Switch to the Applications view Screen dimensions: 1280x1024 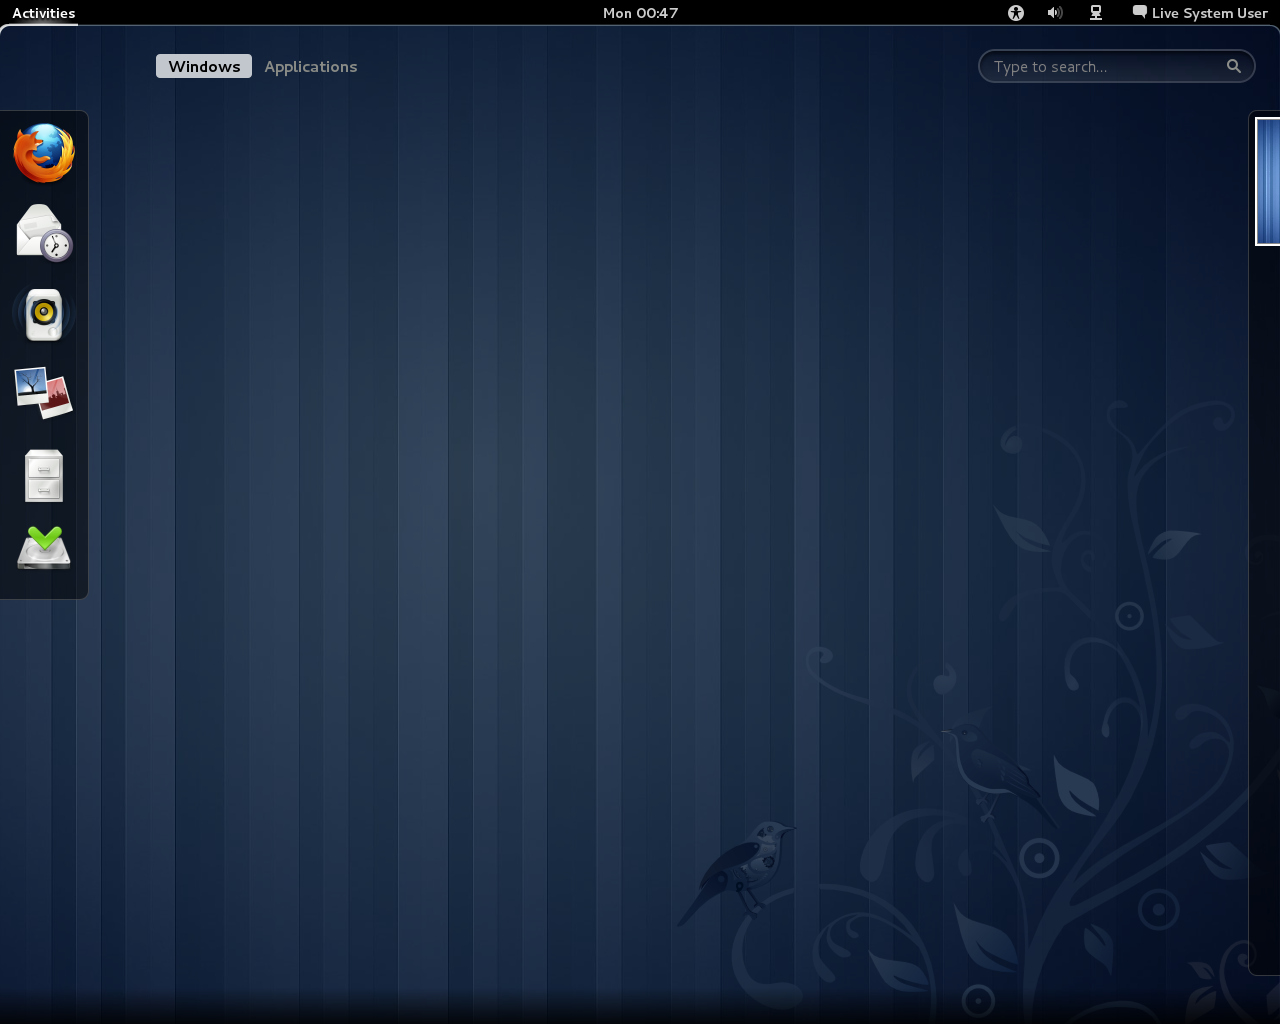coord(311,66)
